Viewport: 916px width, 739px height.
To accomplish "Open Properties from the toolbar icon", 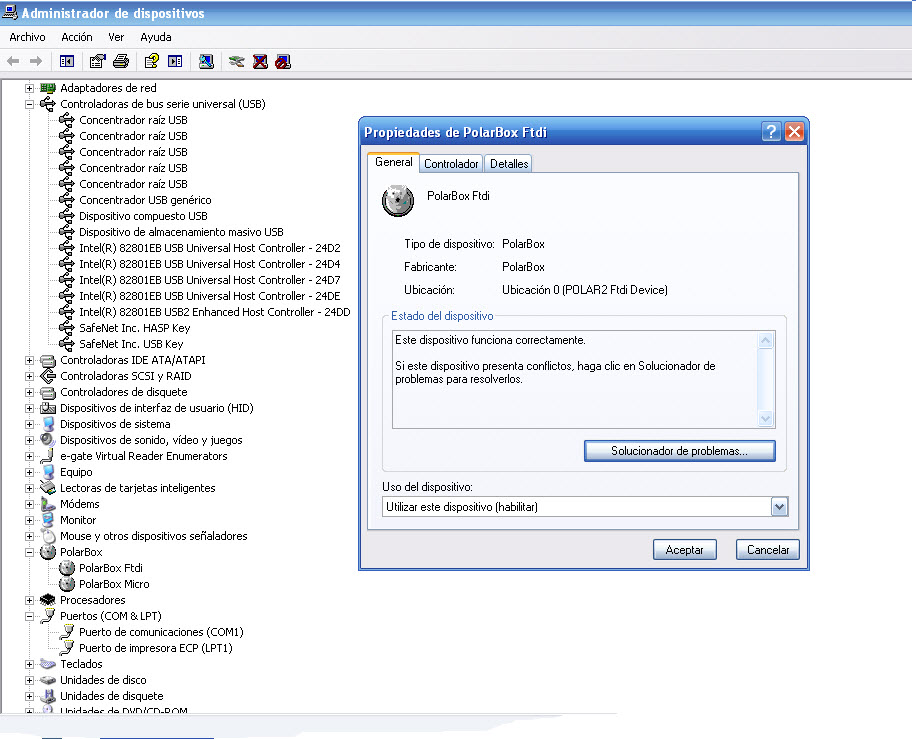I will pyautogui.click(x=97, y=61).
